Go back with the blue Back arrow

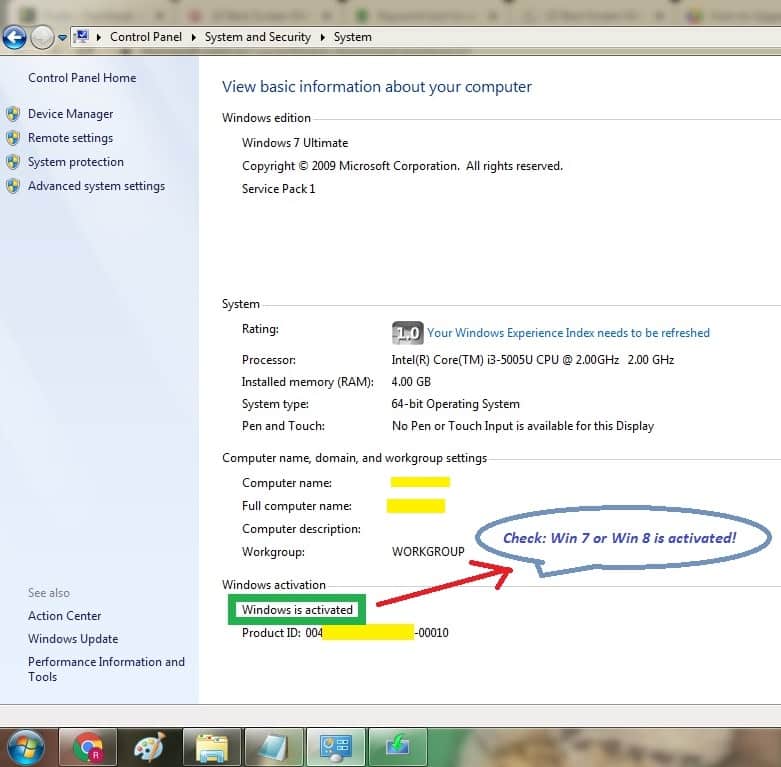14,37
